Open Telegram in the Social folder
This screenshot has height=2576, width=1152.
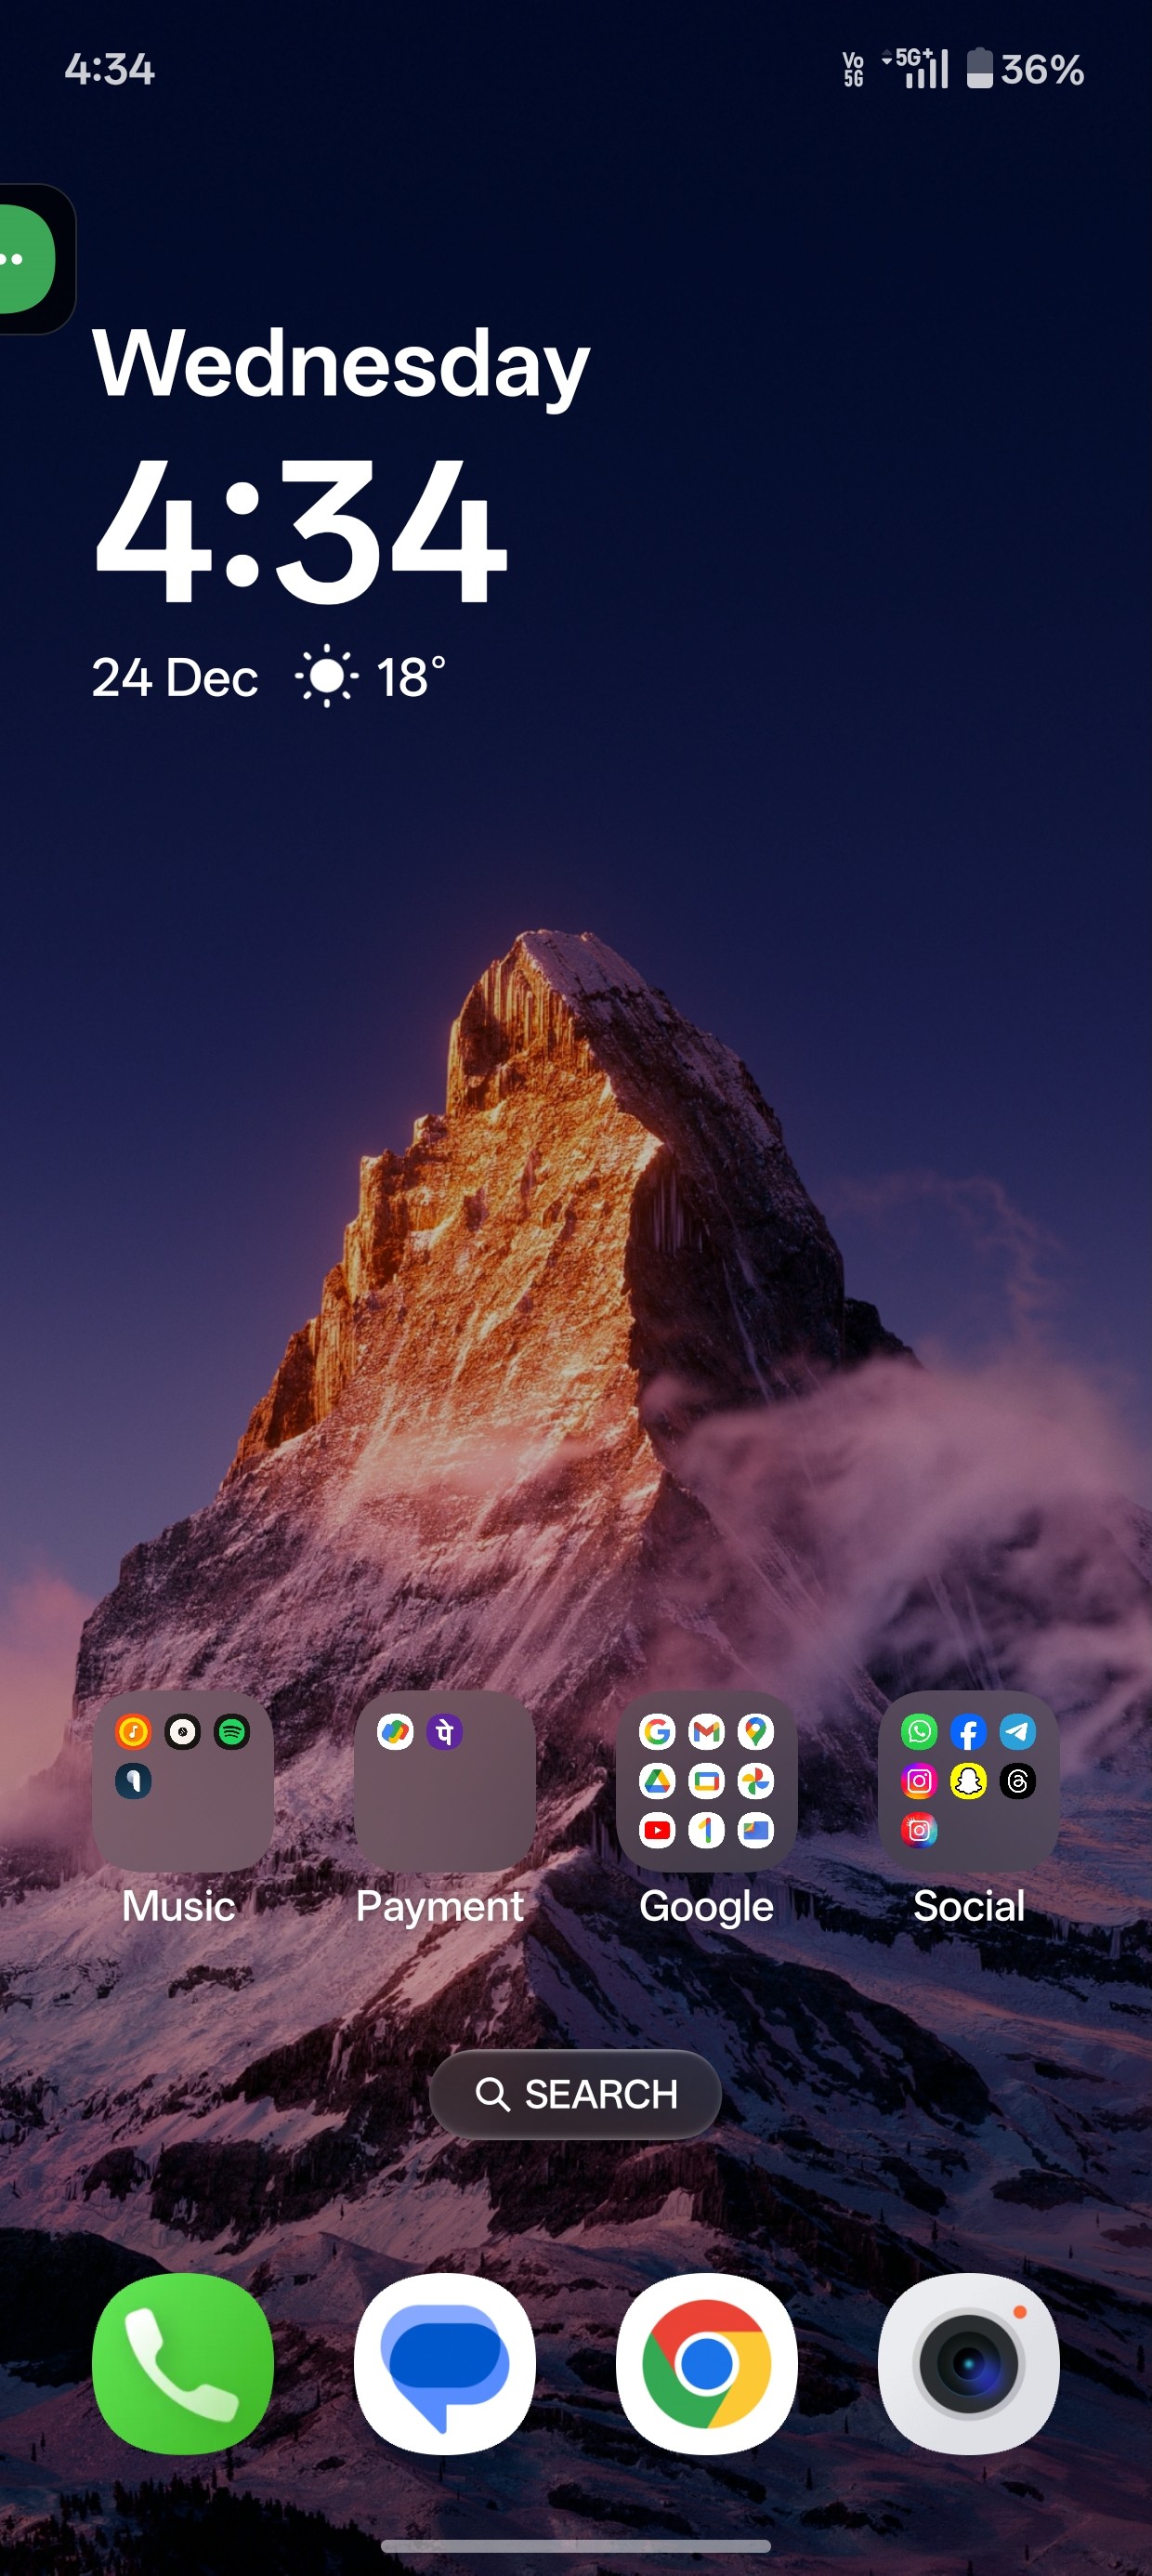point(1017,1731)
